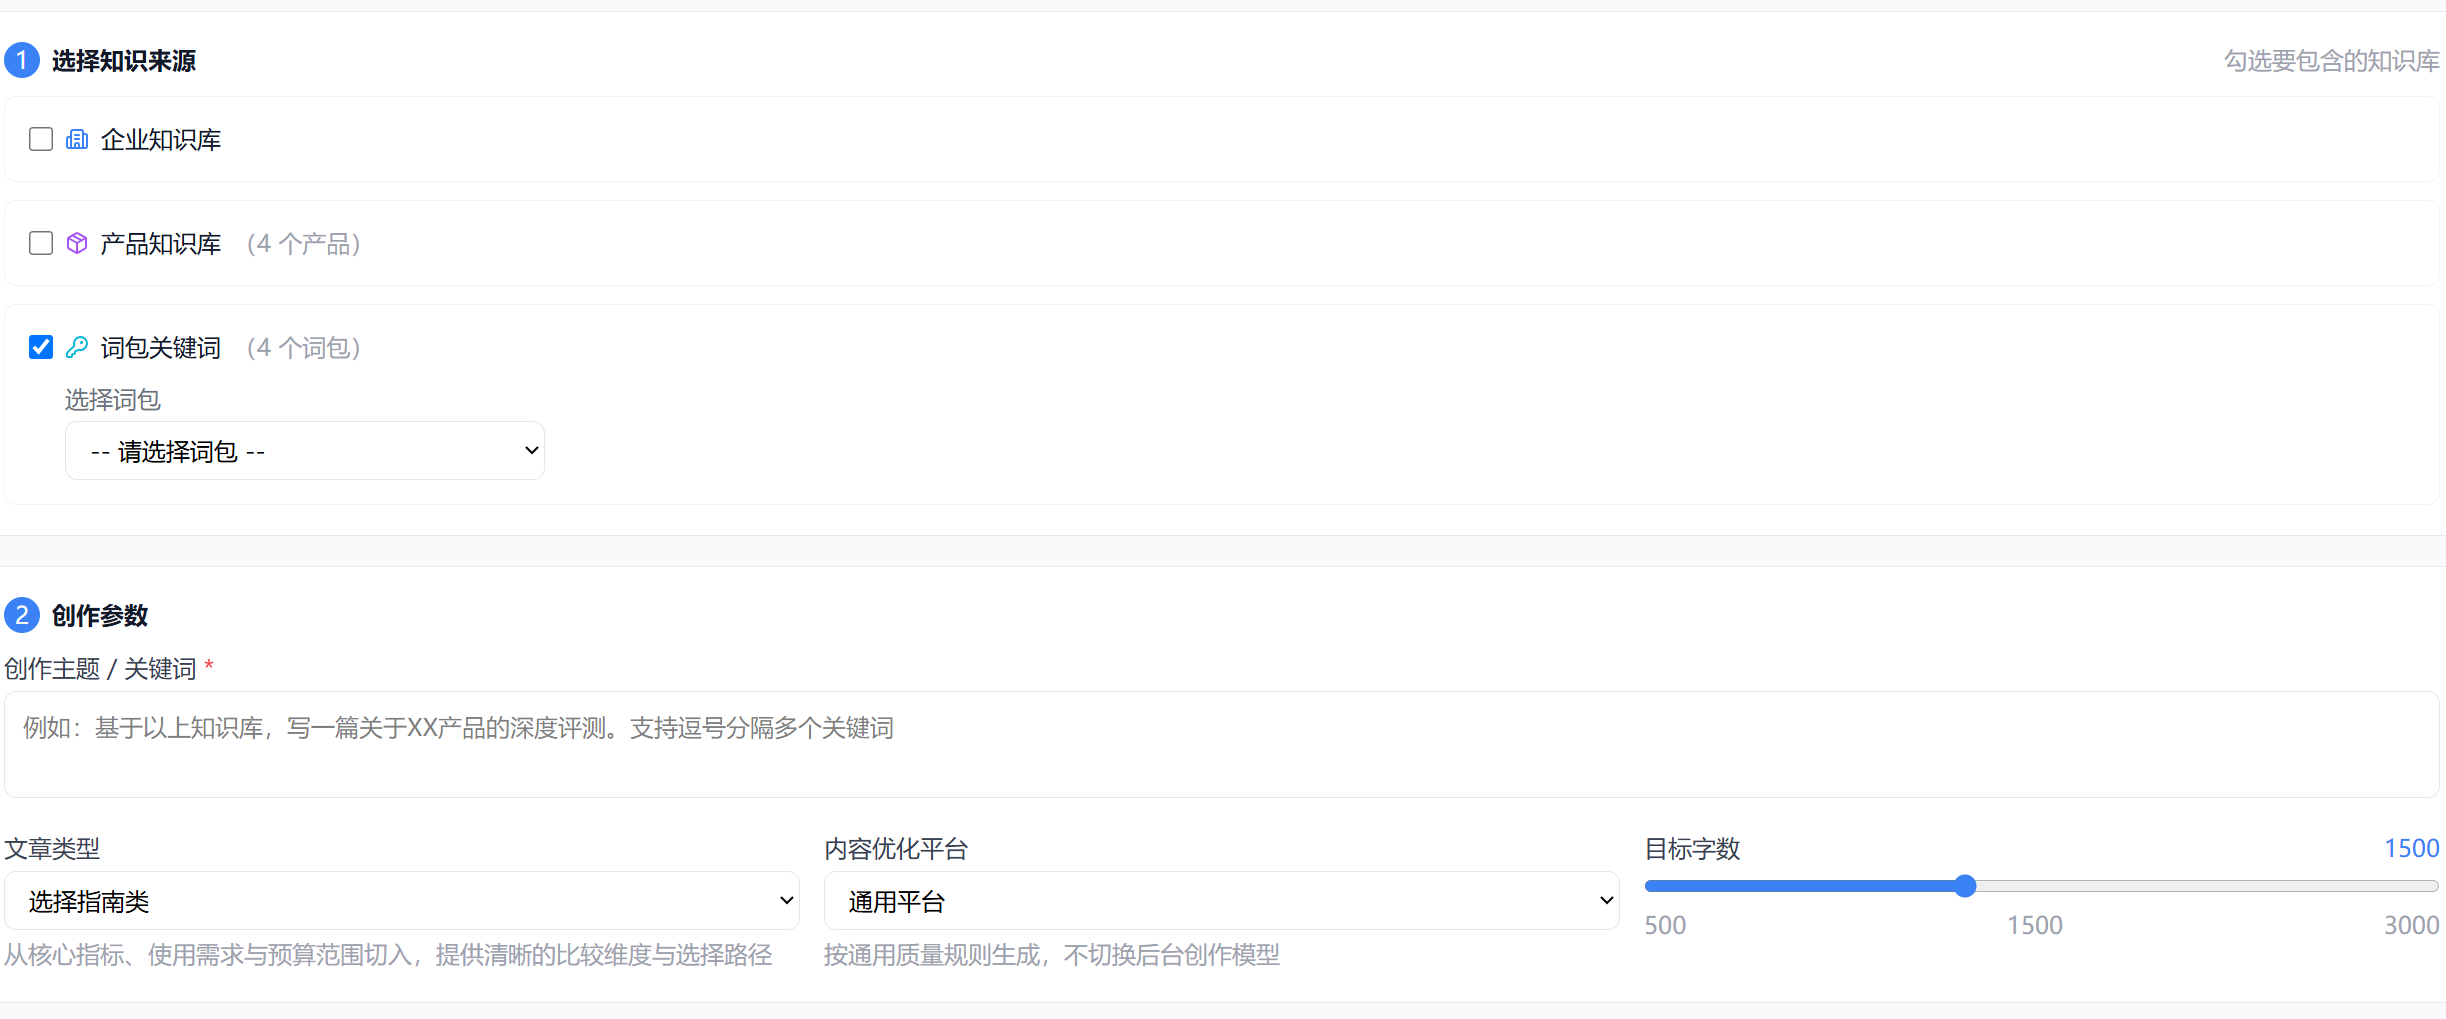Screen dimensions: 2446x1019
Task: Focus the 创作主题 / 关键词 text area
Action: 1222,744
